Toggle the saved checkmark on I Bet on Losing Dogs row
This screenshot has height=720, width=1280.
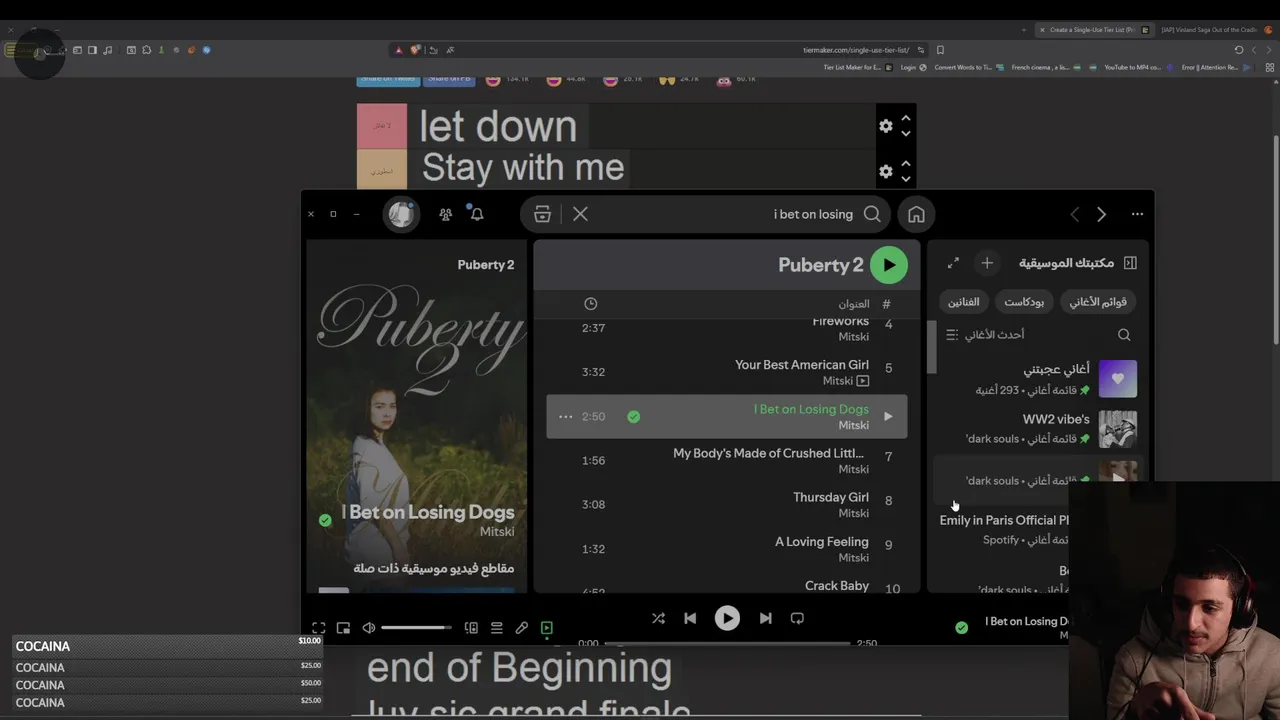tap(633, 417)
